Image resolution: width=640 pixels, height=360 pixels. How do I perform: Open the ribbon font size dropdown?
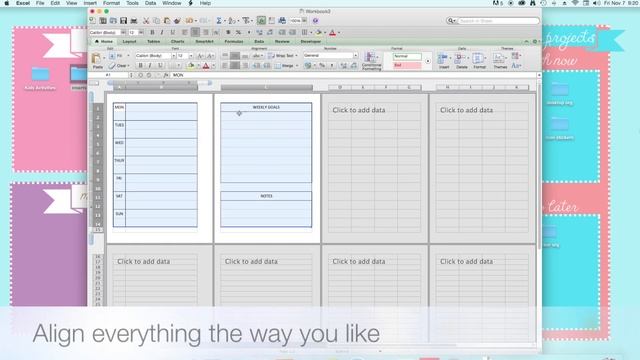[191, 56]
